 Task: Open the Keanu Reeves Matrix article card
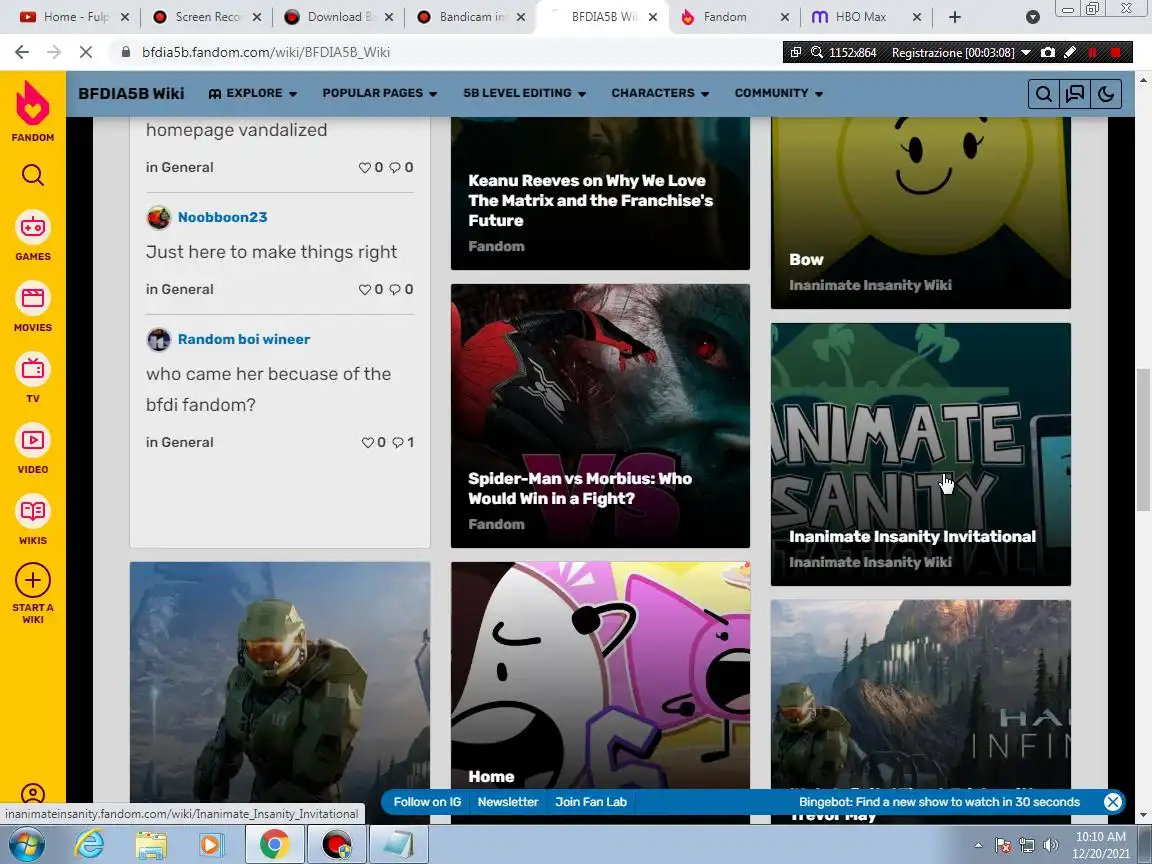point(600,194)
